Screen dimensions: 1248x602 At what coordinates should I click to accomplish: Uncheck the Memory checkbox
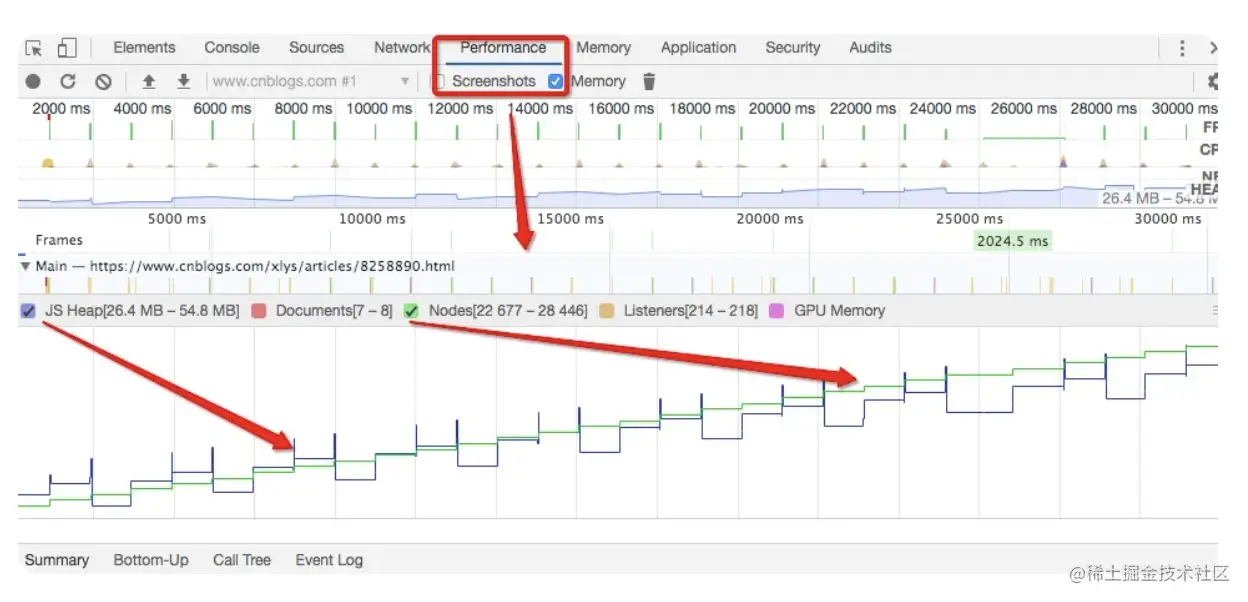coord(556,82)
